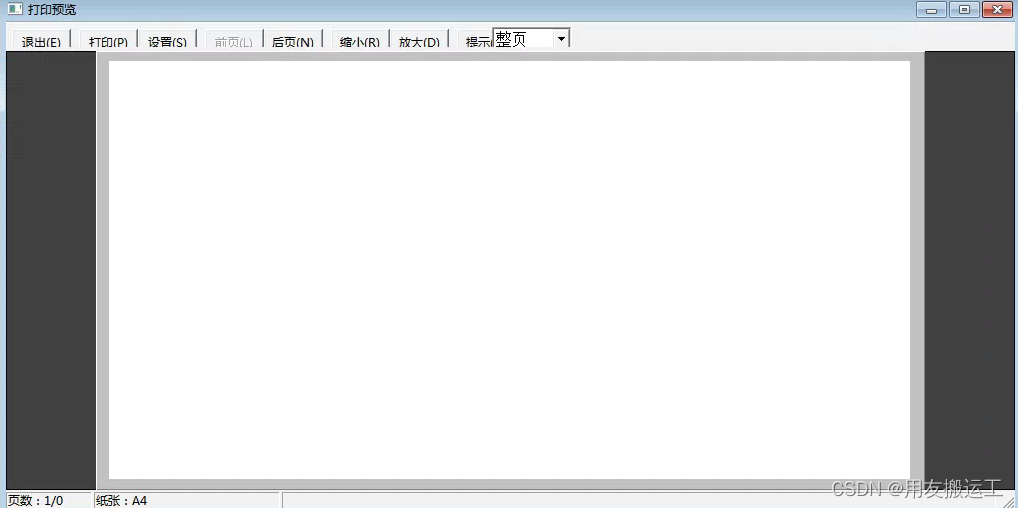Click the 打印预览 window title text
Screen dimensions: 1018x508
pos(52,10)
